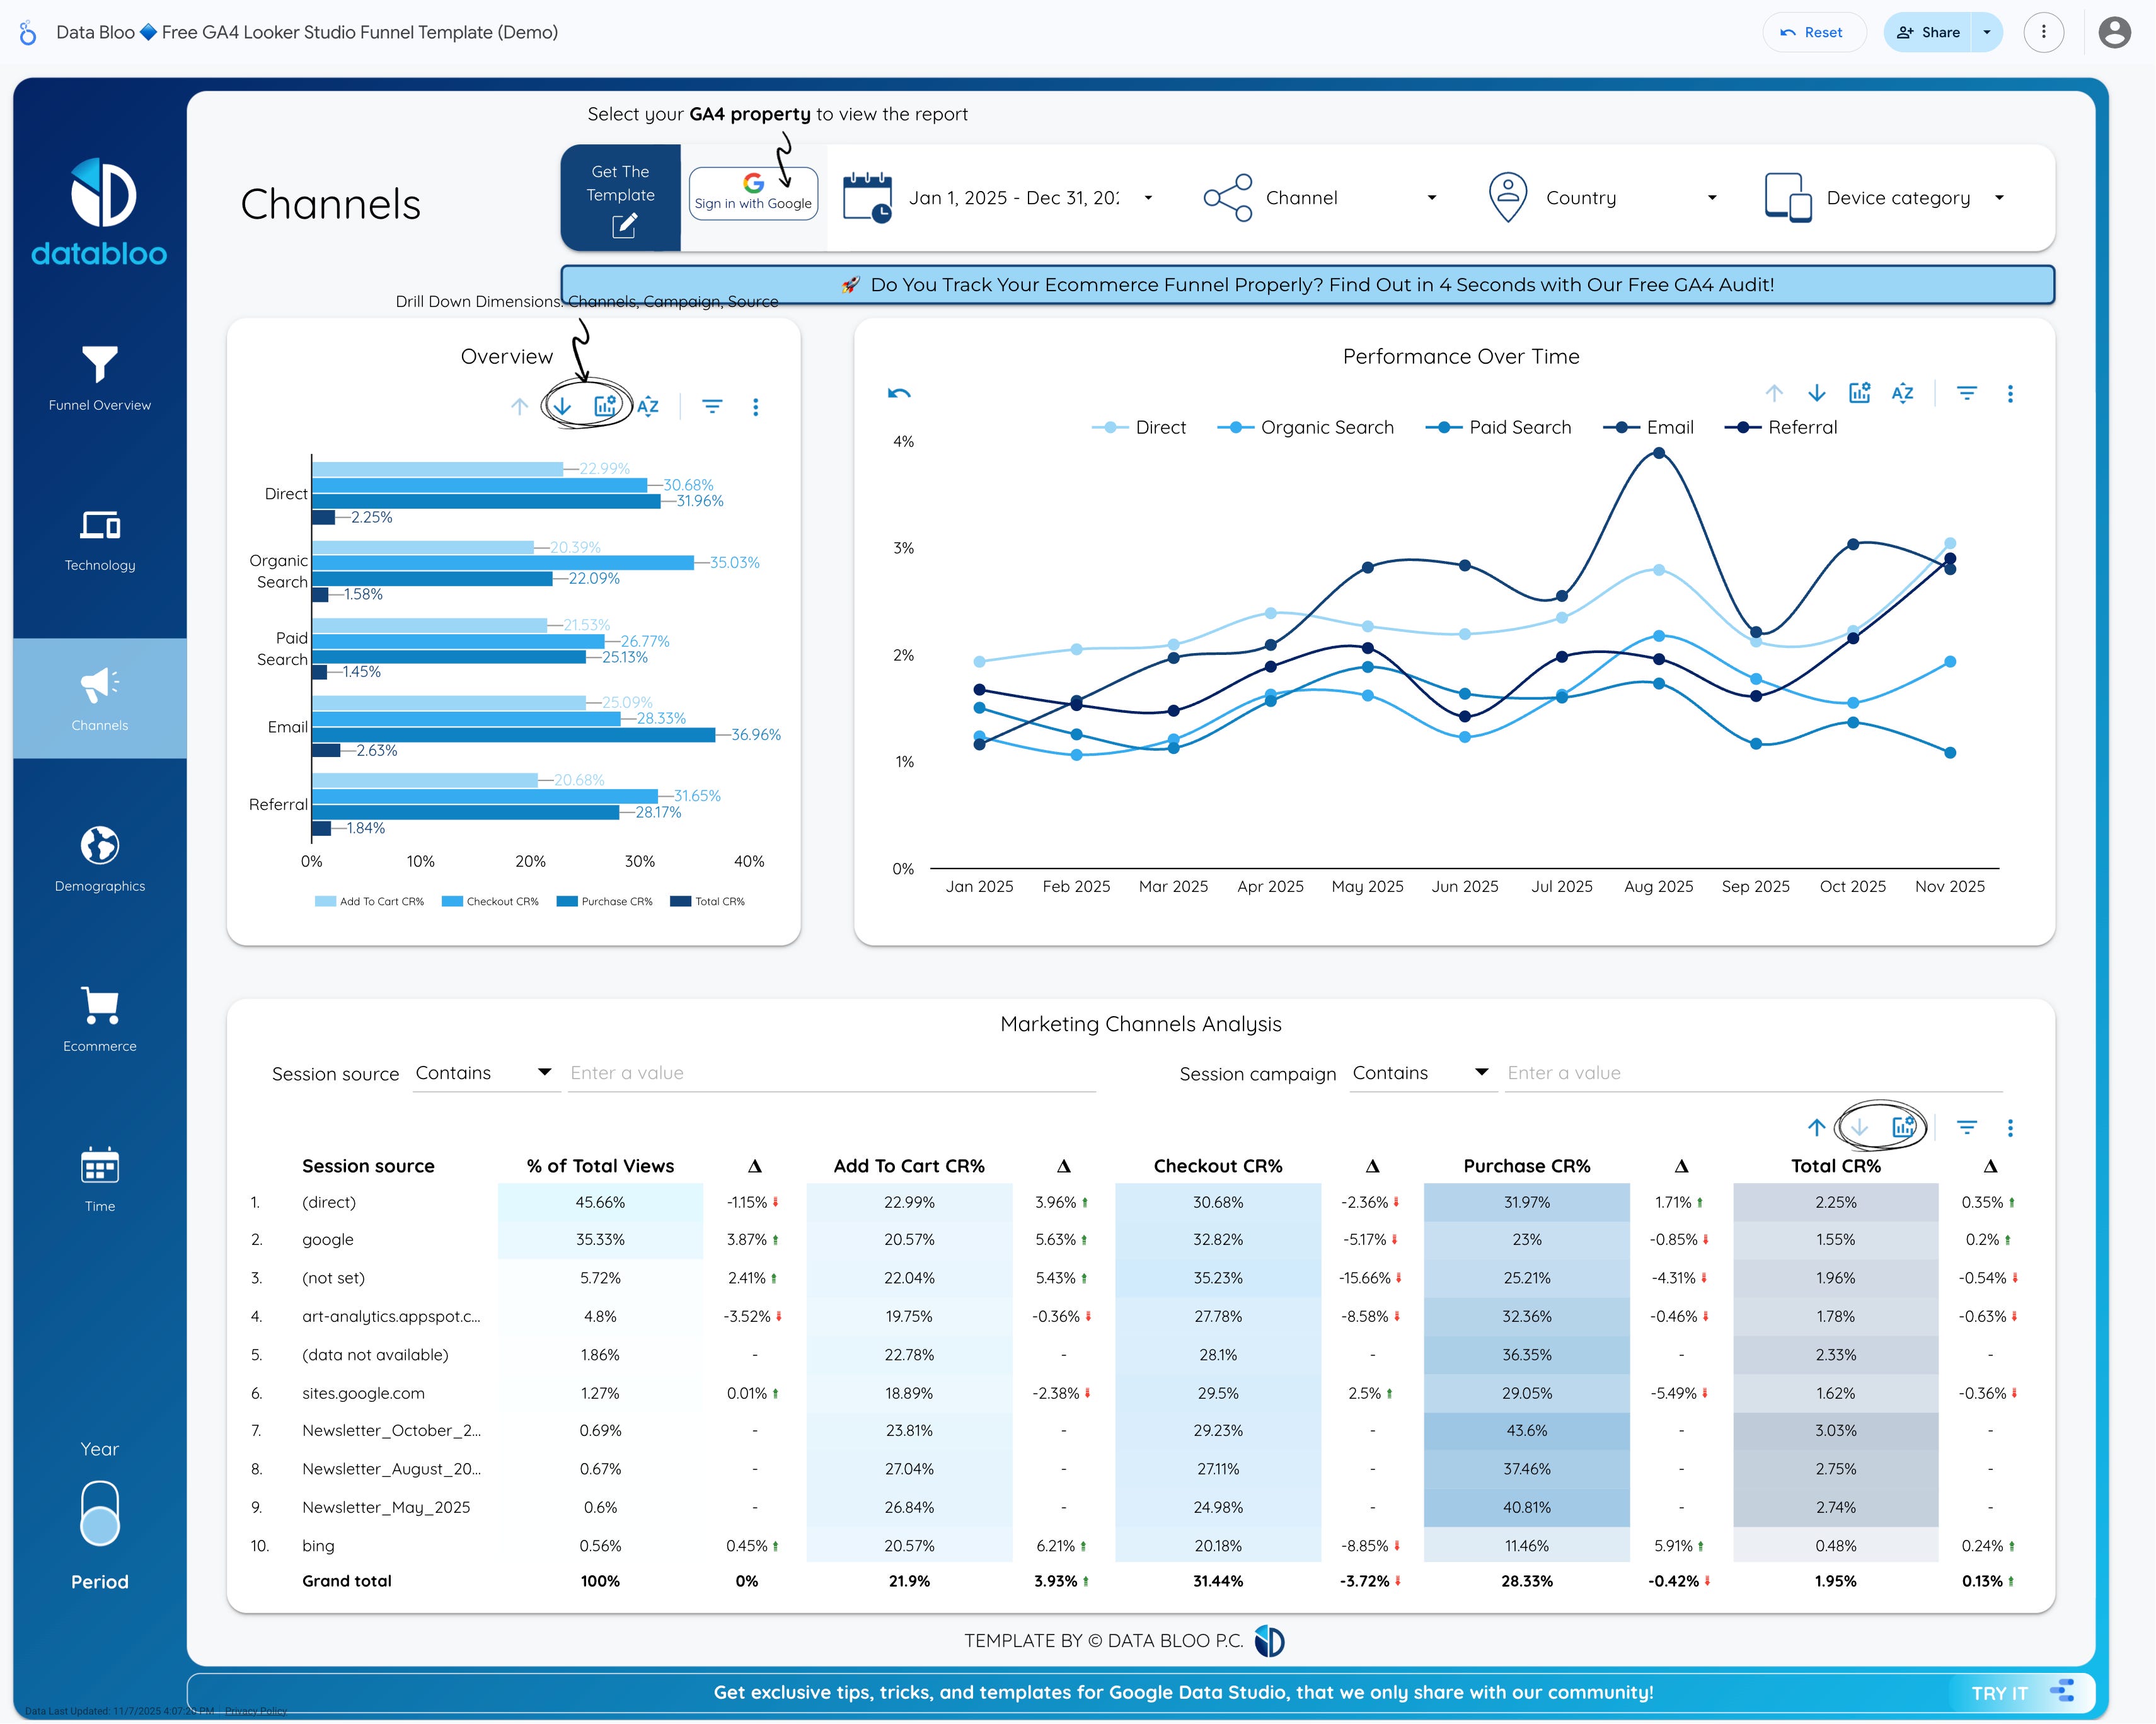2156x1724 pixels.
Task: Click drill up arrow in Marketing Channels table
Action: [x=1816, y=1127]
